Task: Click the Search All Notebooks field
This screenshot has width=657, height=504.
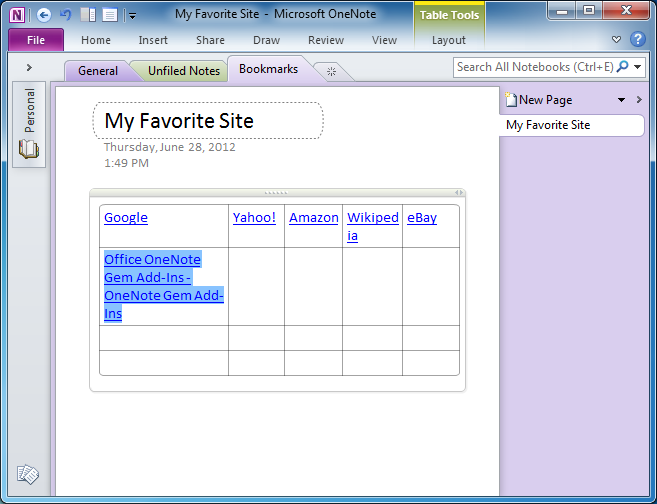Action: [x=535, y=67]
